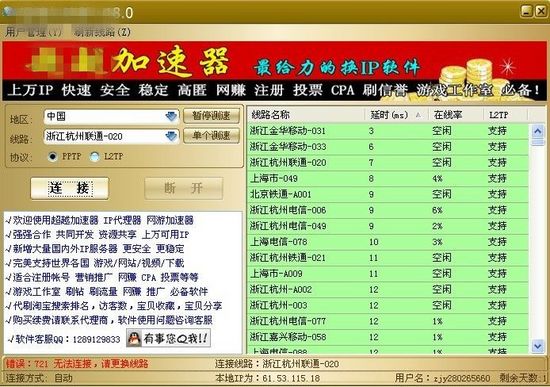Viewport: 550px width, 387px height.
Task: Click the 连接 connect button
Action: coord(70,188)
